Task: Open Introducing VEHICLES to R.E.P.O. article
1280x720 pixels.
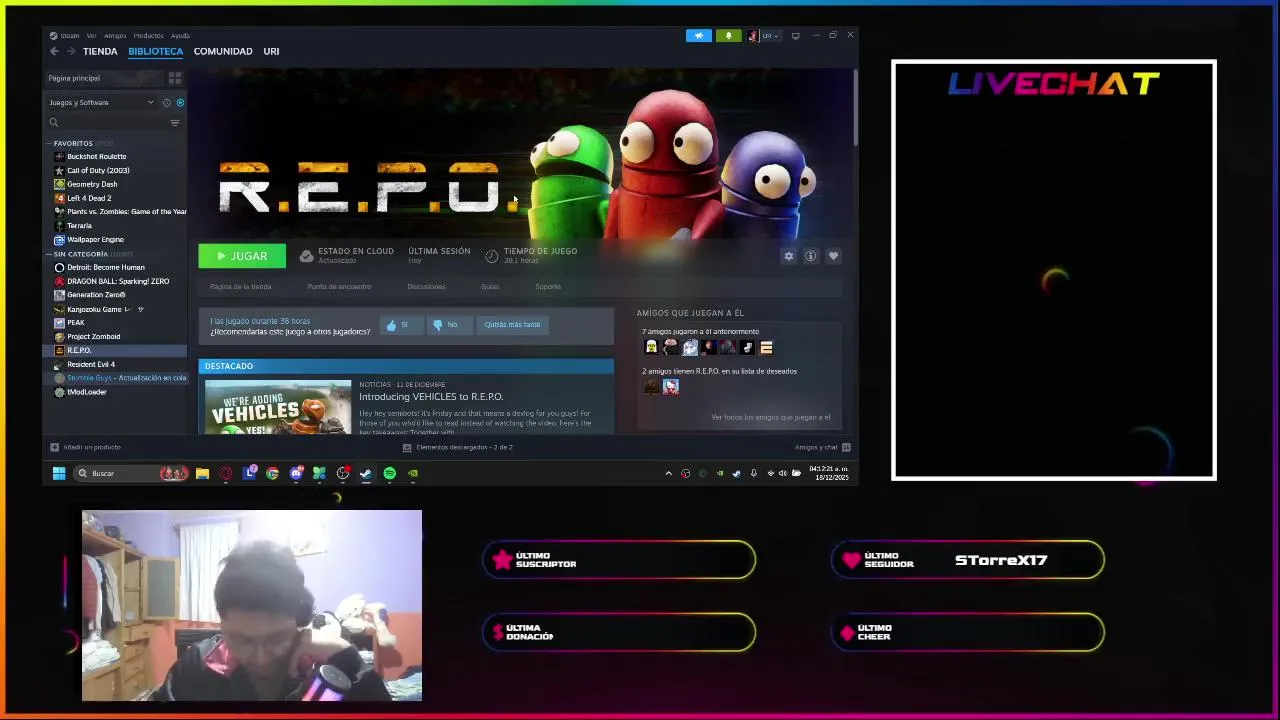Action: point(431,397)
